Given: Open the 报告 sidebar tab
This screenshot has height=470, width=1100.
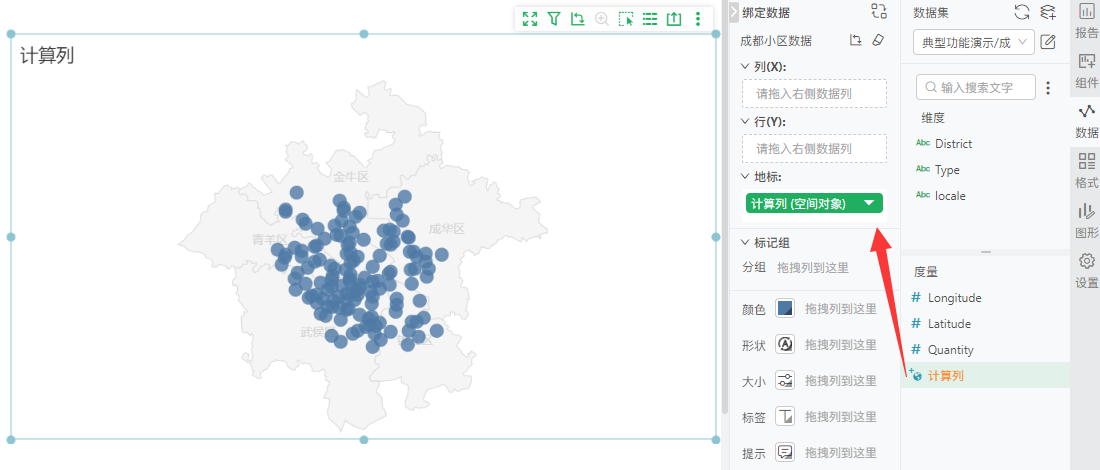Looking at the screenshot, I should (x=1086, y=21).
